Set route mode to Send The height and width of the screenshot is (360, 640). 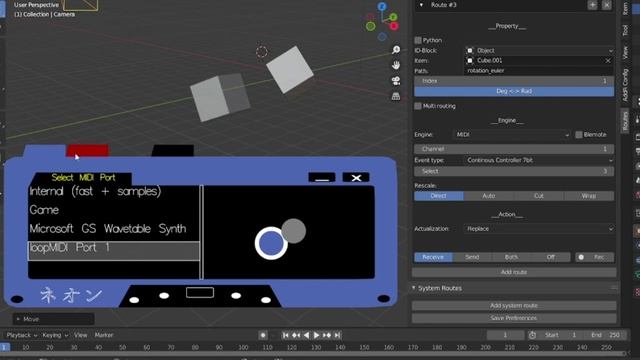click(x=472, y=257)
